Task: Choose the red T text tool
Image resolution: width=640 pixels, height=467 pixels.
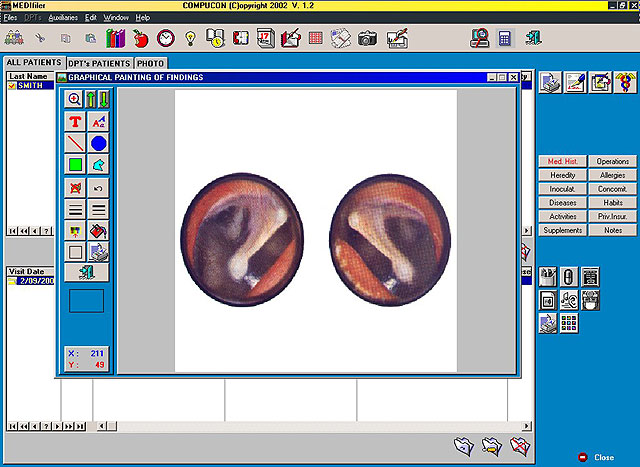Action: point(75,122)
